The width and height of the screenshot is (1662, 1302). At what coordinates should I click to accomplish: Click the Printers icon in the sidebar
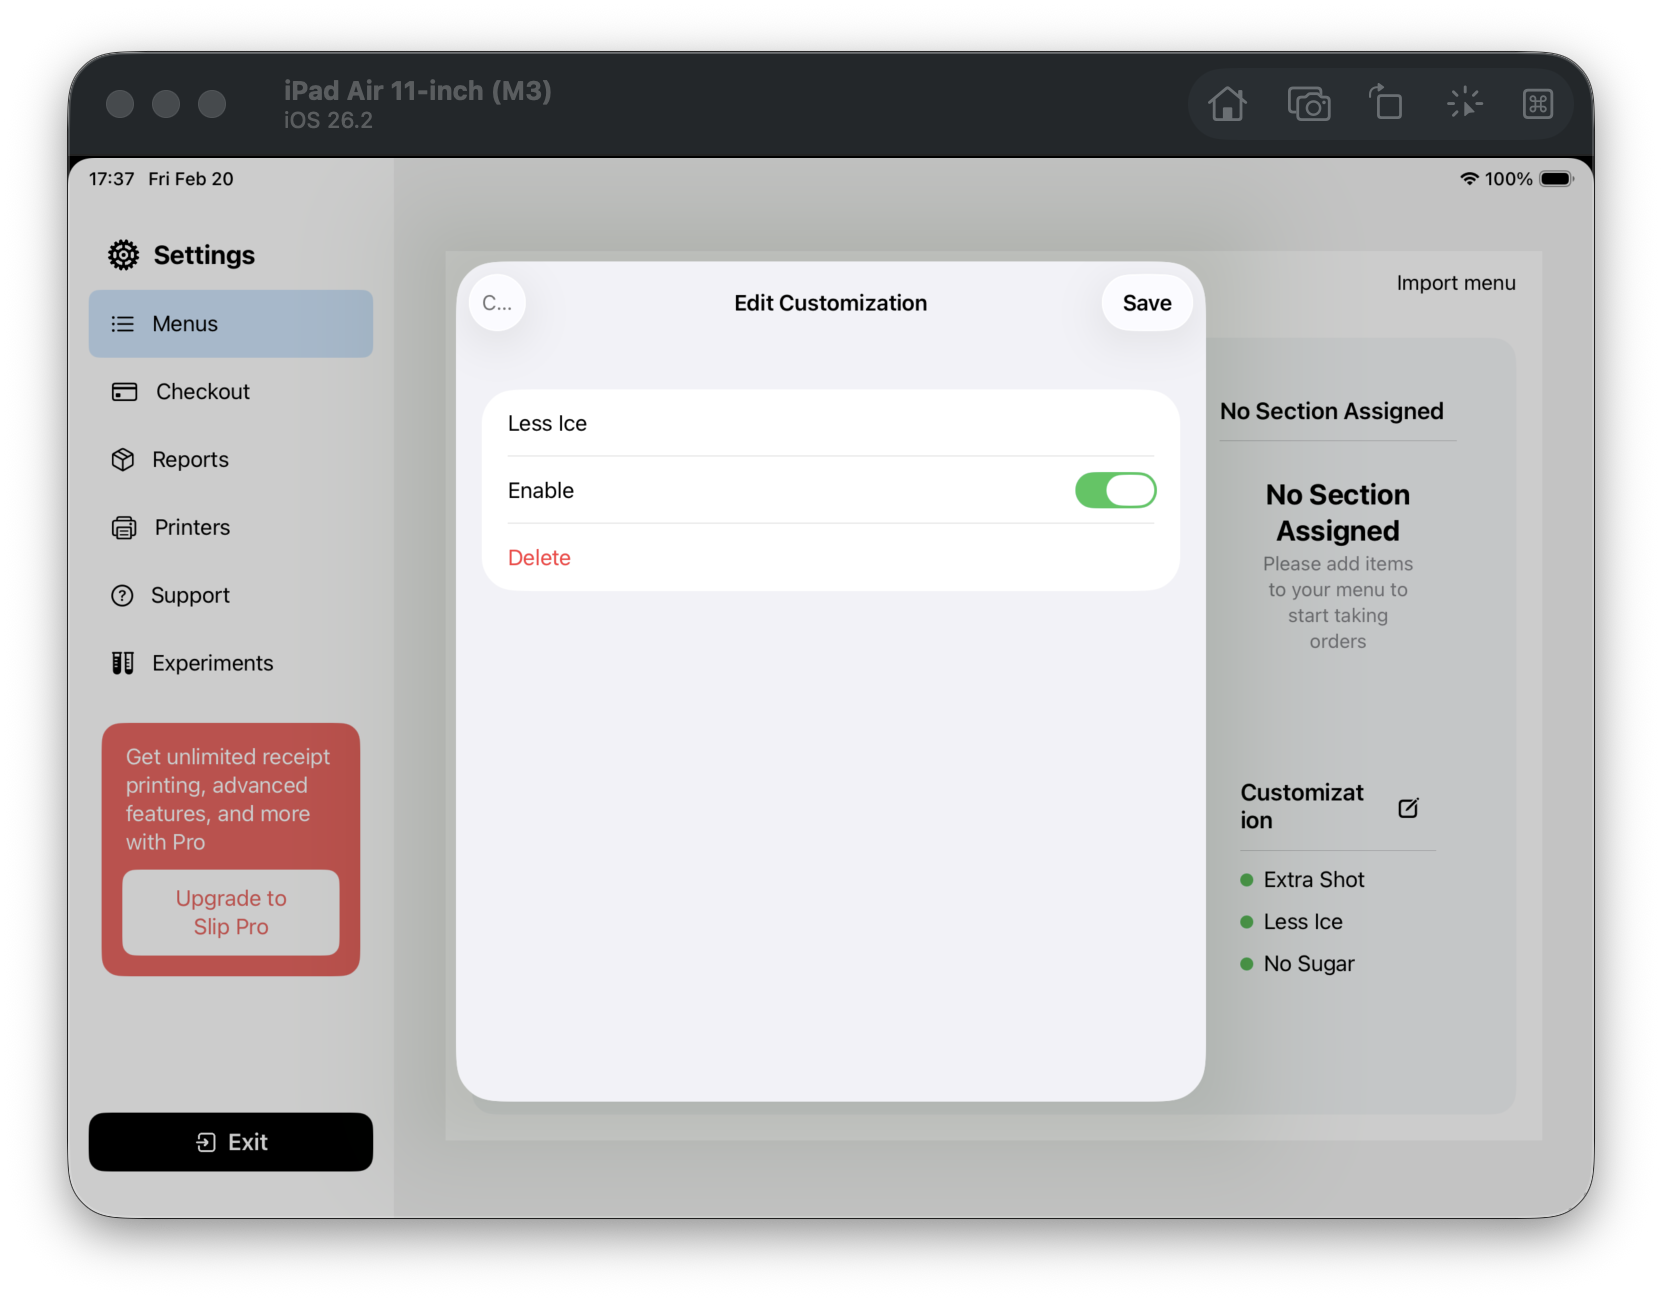point(124,528)
